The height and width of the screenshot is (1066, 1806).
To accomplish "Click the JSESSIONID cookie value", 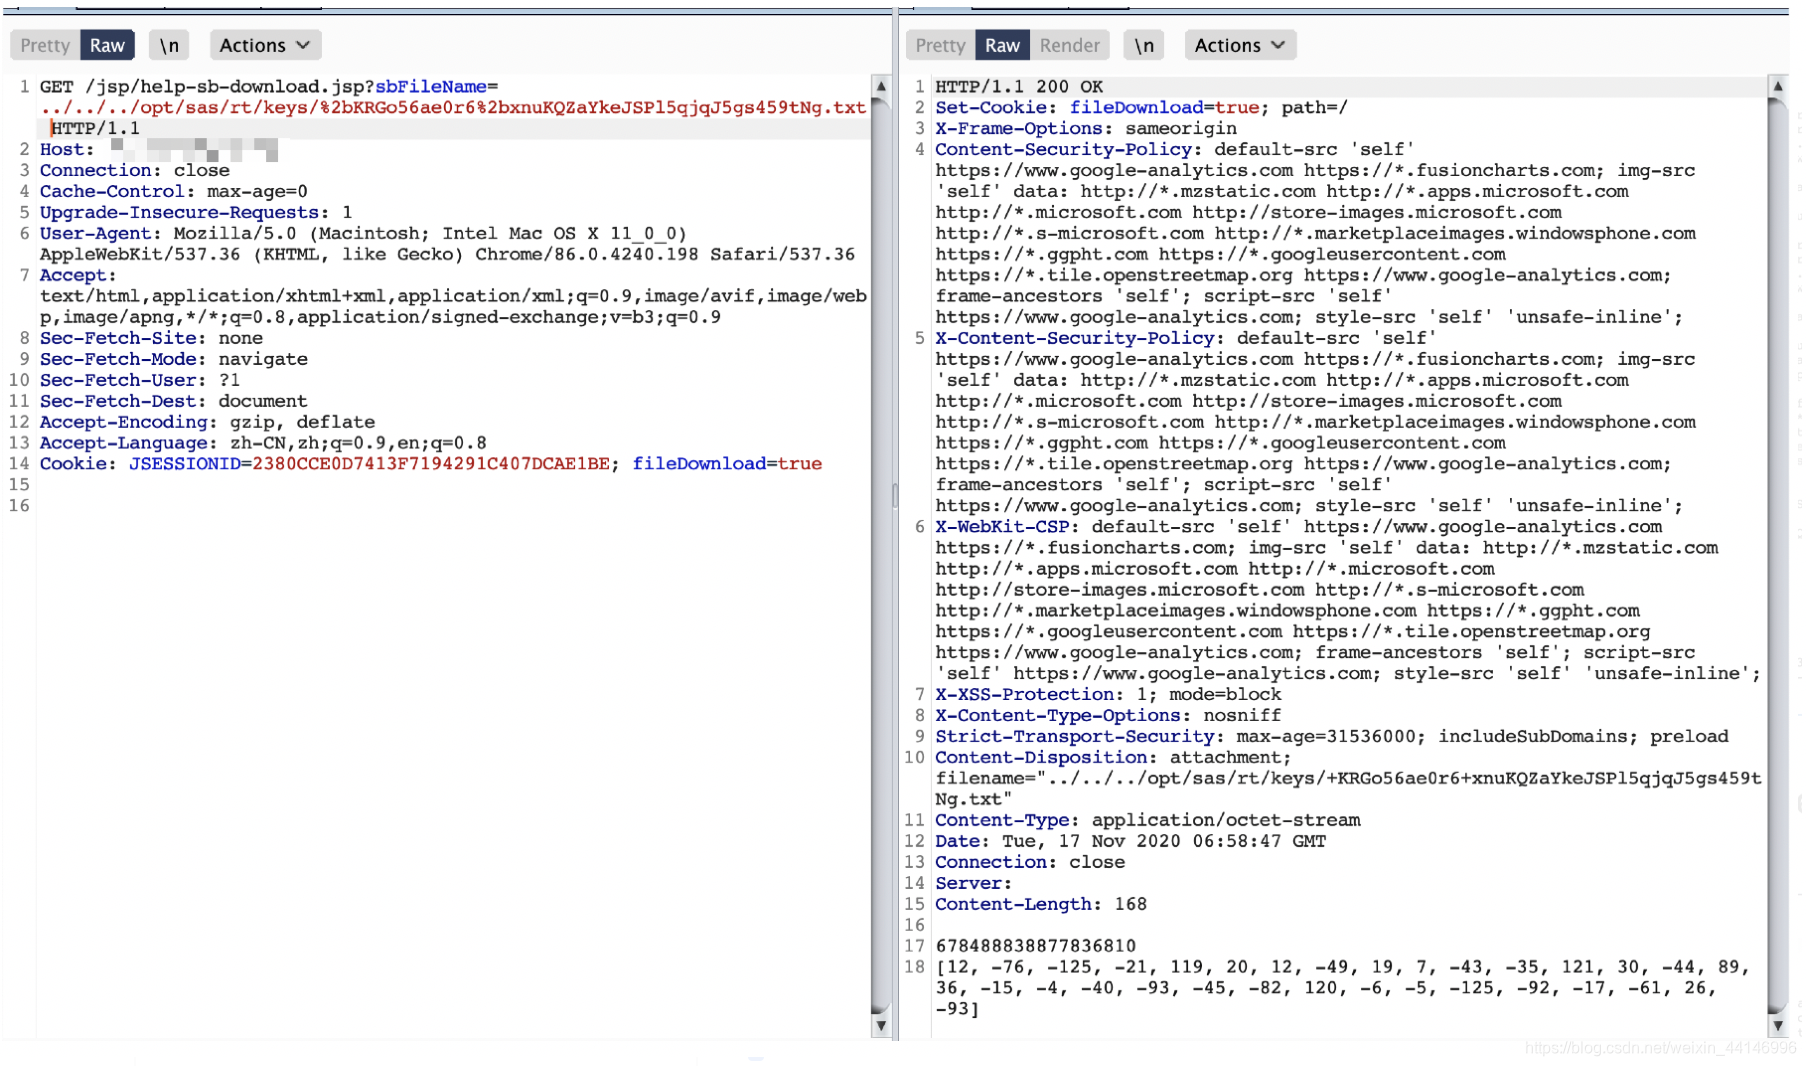I will click(430, 464).
